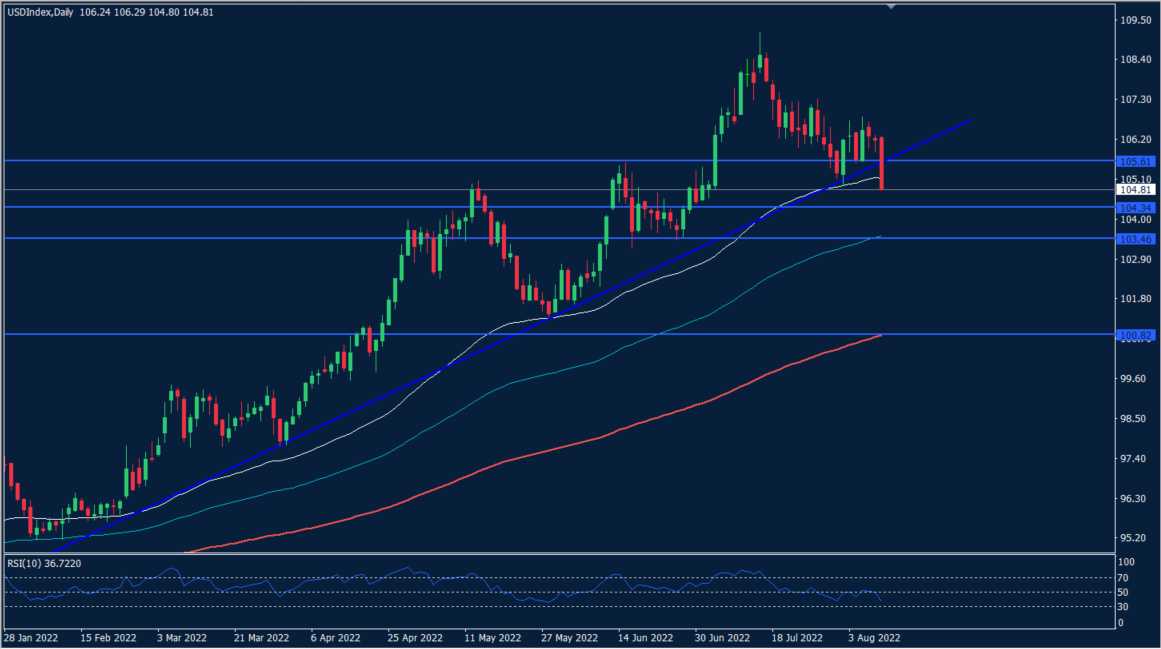Click the 95.20 price axis label

click(x=1136, y=538)
